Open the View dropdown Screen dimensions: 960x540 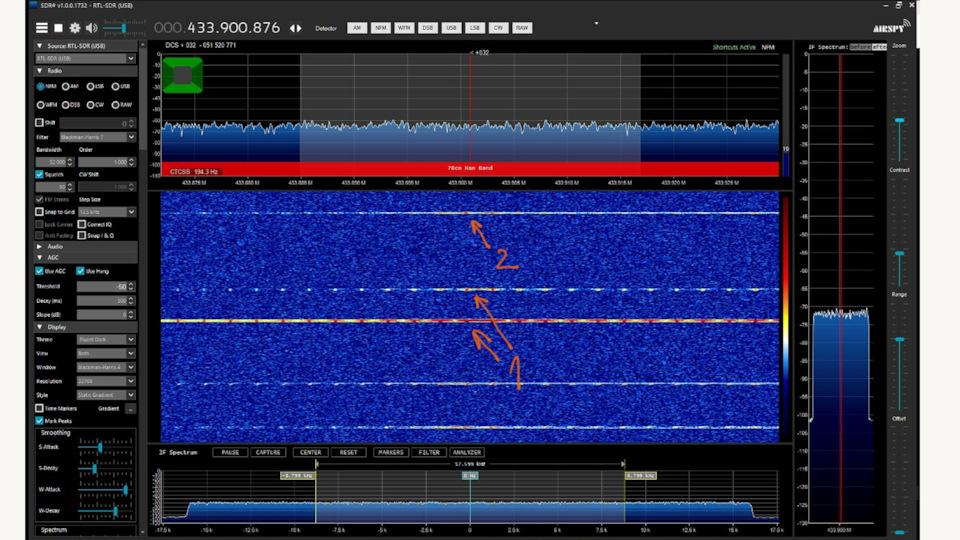pyautogui.click(x=106, y=353)
